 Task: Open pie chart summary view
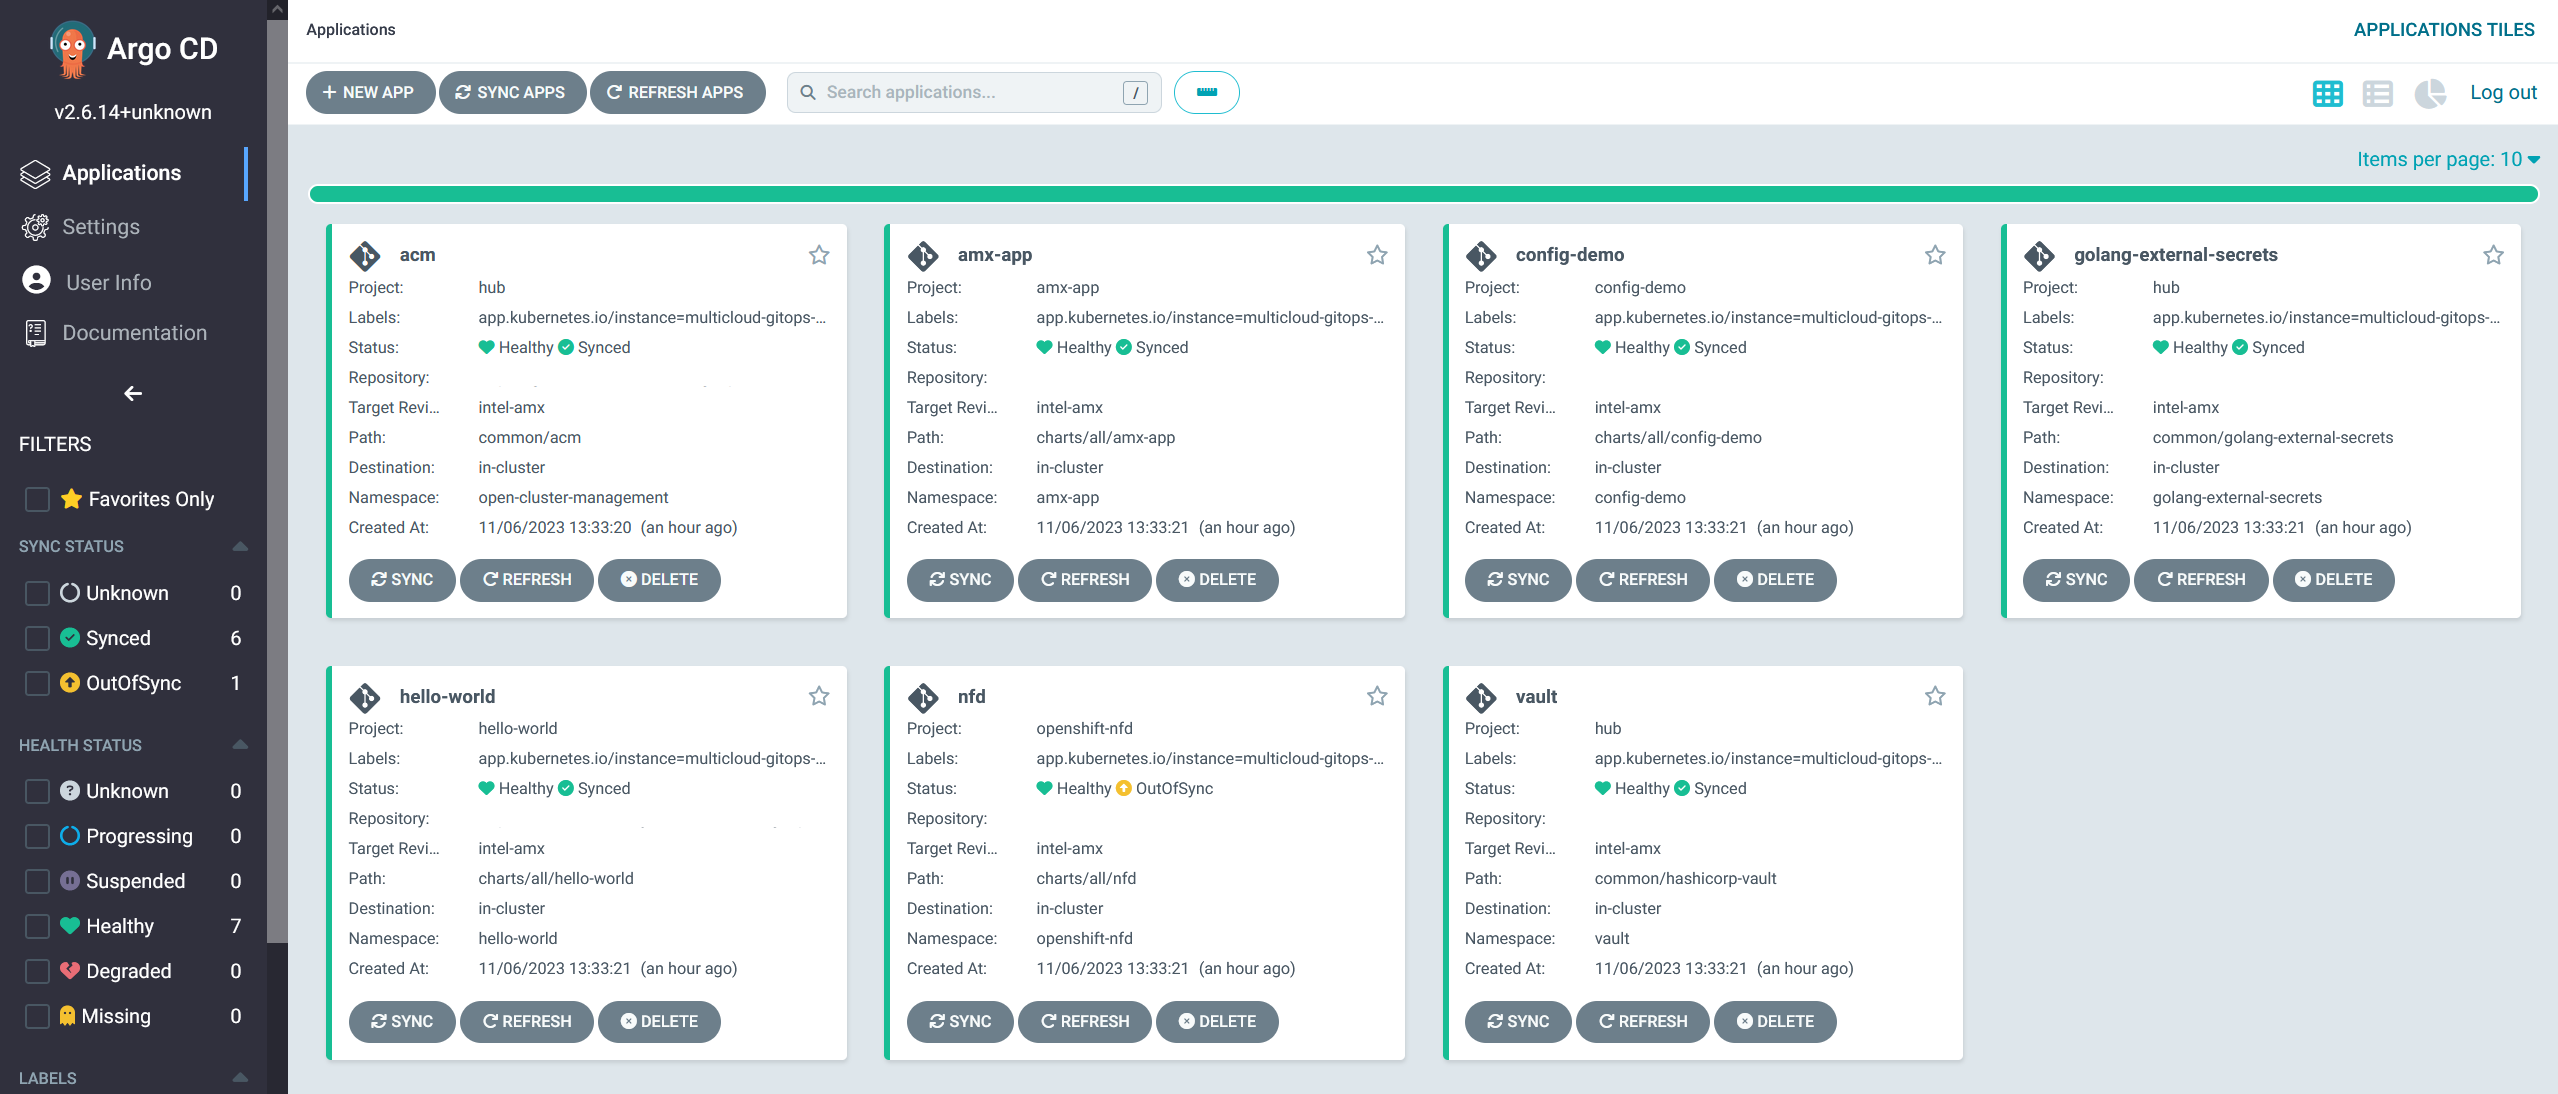2429,93
